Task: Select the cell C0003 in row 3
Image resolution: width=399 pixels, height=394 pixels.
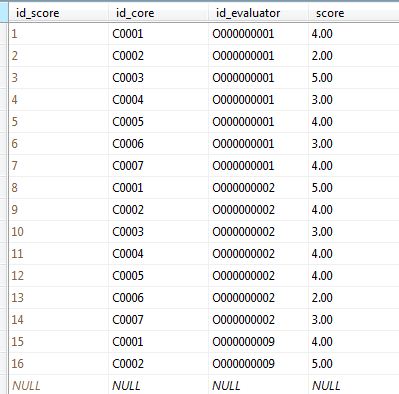Action: (x=158, y=78)
